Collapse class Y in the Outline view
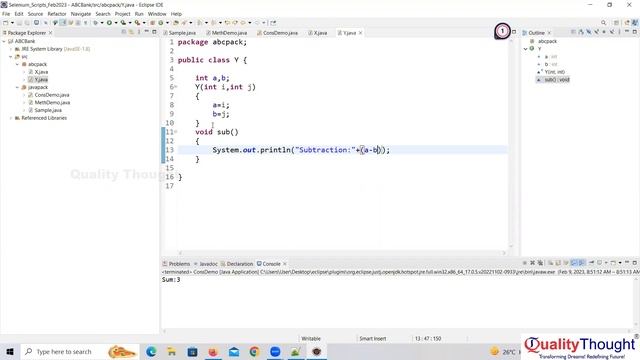Screen dimensions: 640x360 526,49
